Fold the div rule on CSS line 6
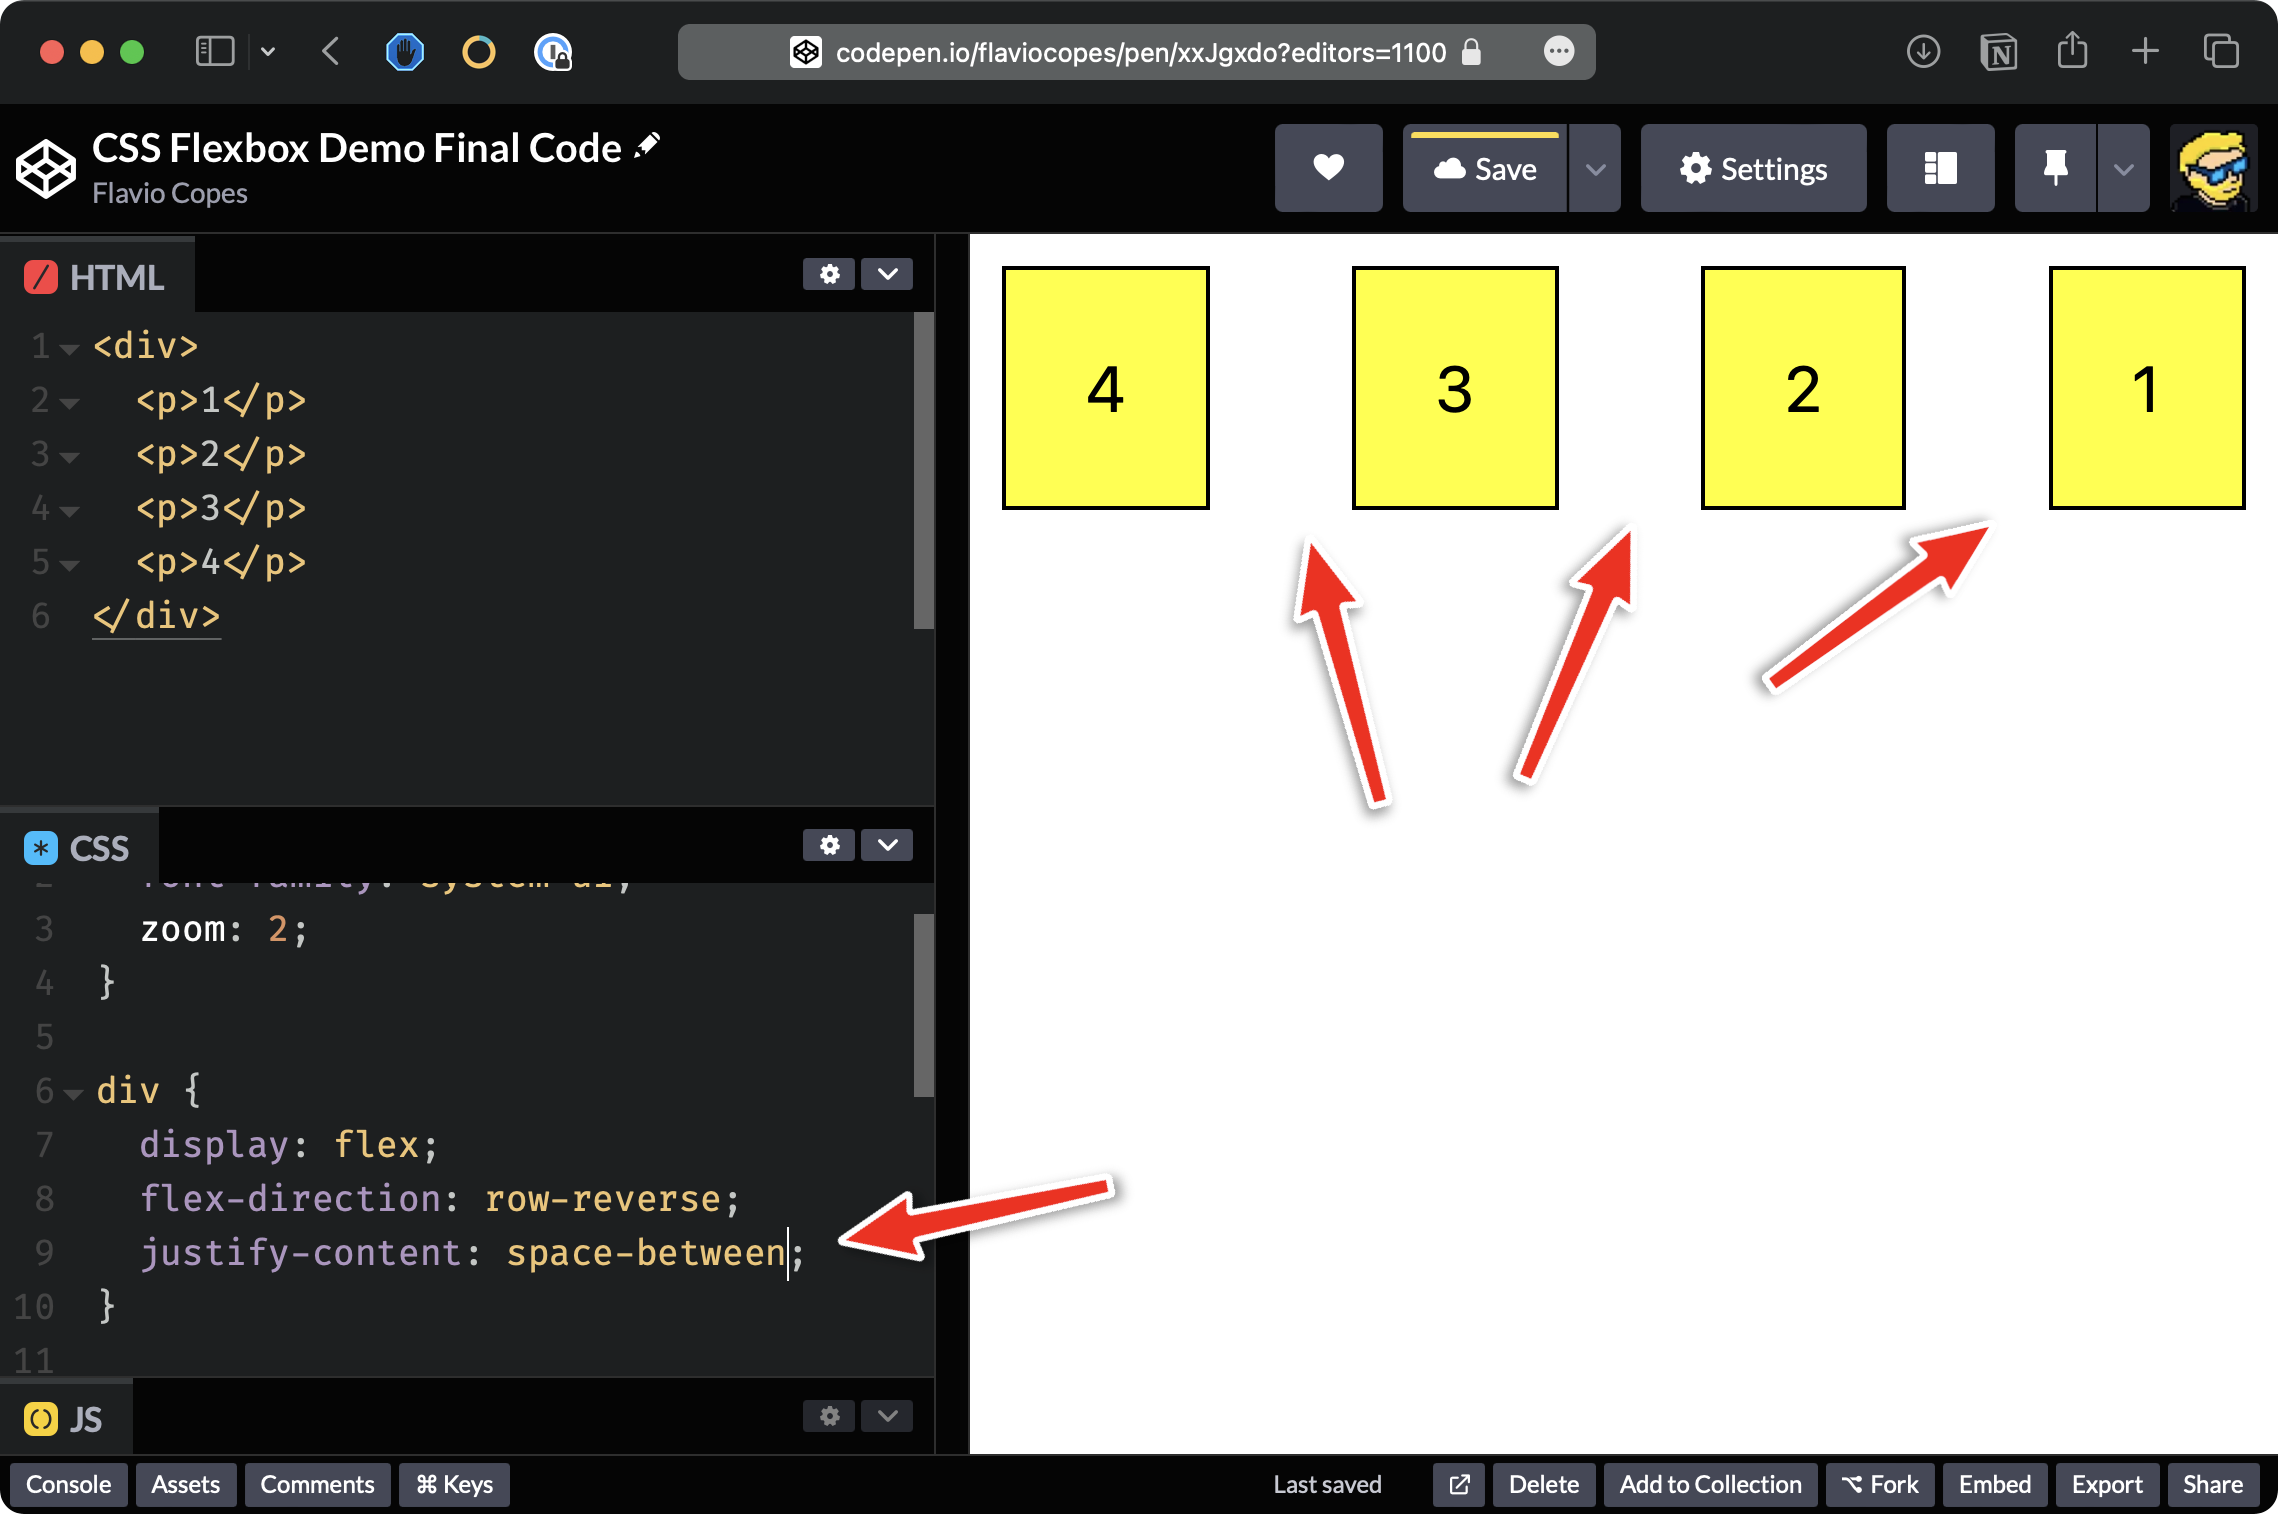 coord(73,1093)
